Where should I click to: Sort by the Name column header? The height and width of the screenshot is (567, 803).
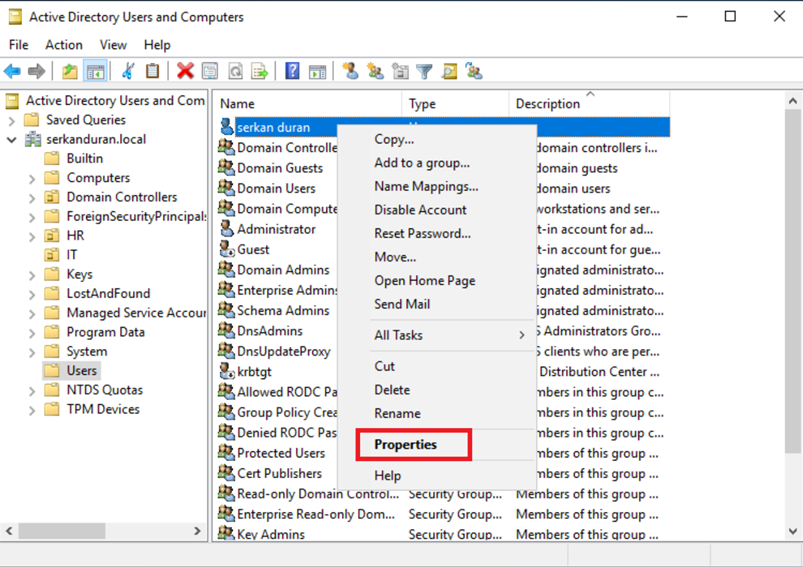pos(307,103)
